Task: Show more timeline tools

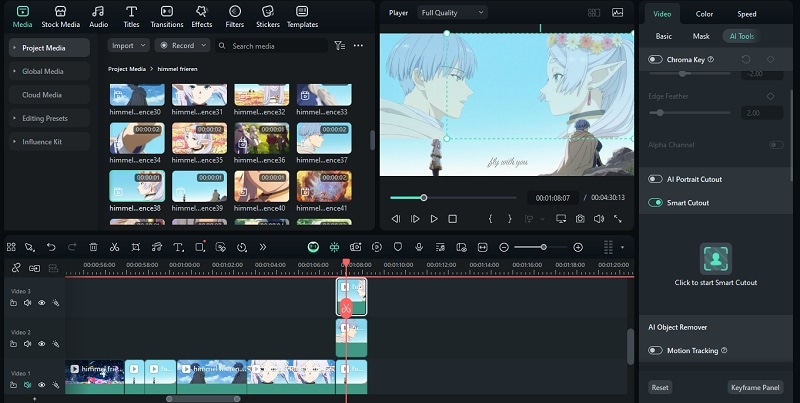Action: [x=263, y=247]
